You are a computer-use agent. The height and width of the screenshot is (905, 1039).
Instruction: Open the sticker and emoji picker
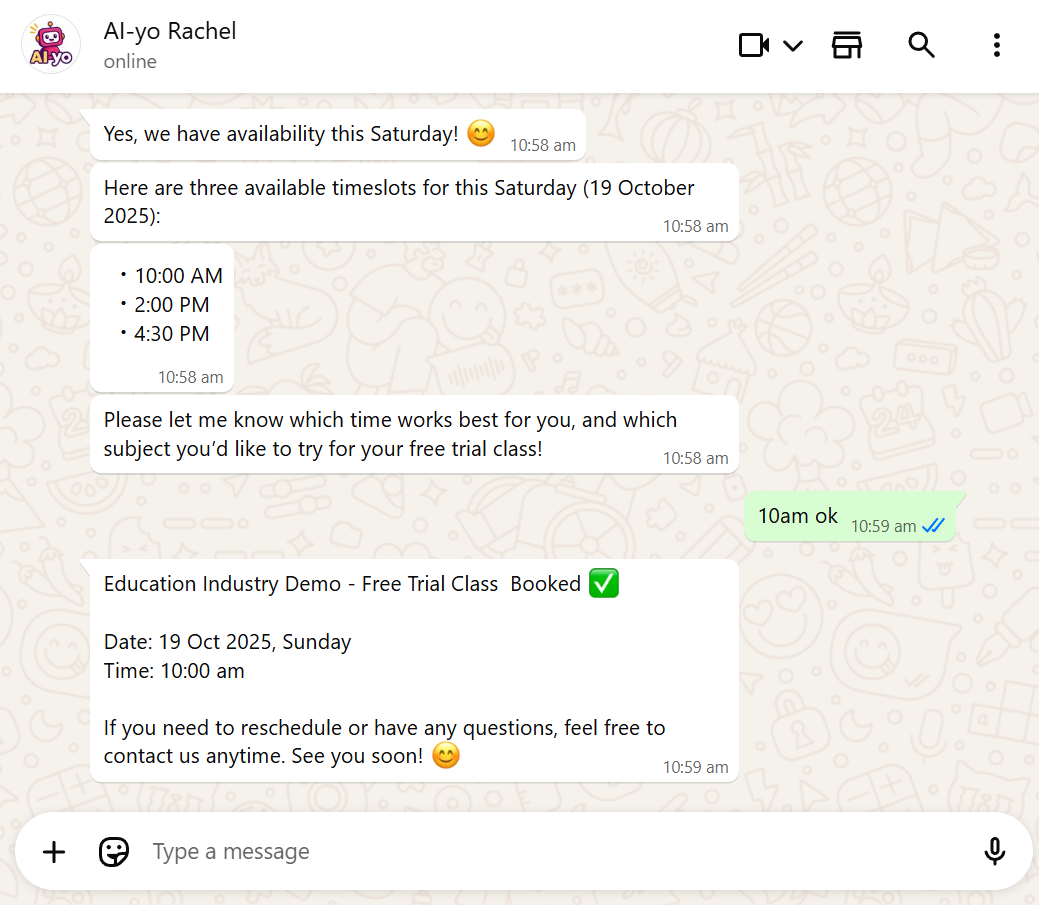(113, 851)
